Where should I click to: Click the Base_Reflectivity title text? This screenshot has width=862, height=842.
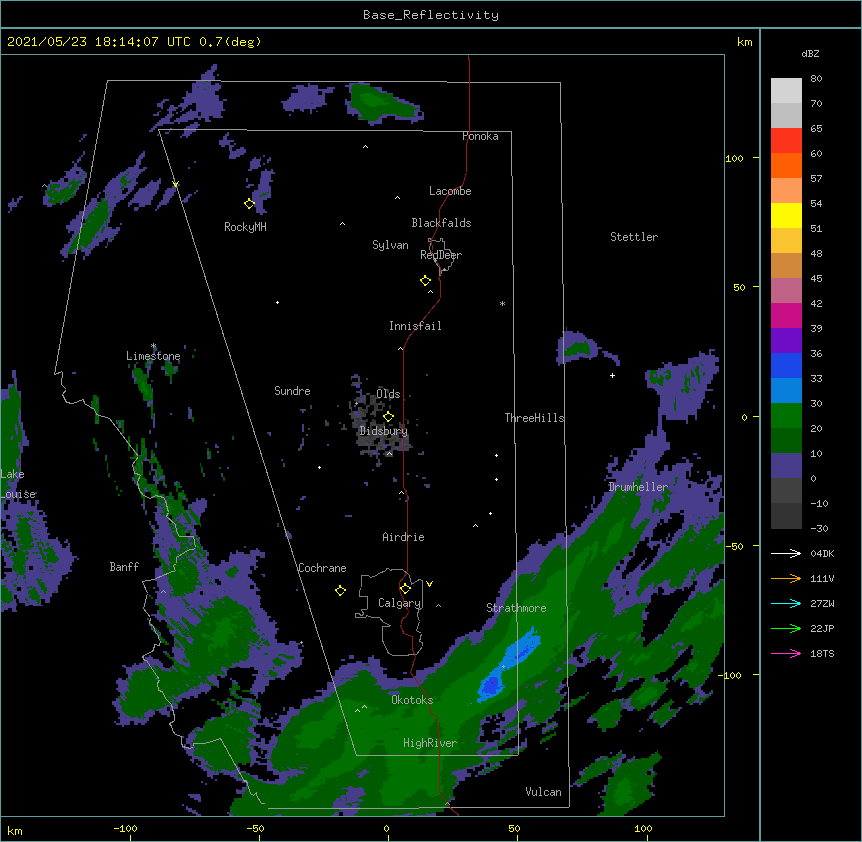tap(431, 15)
